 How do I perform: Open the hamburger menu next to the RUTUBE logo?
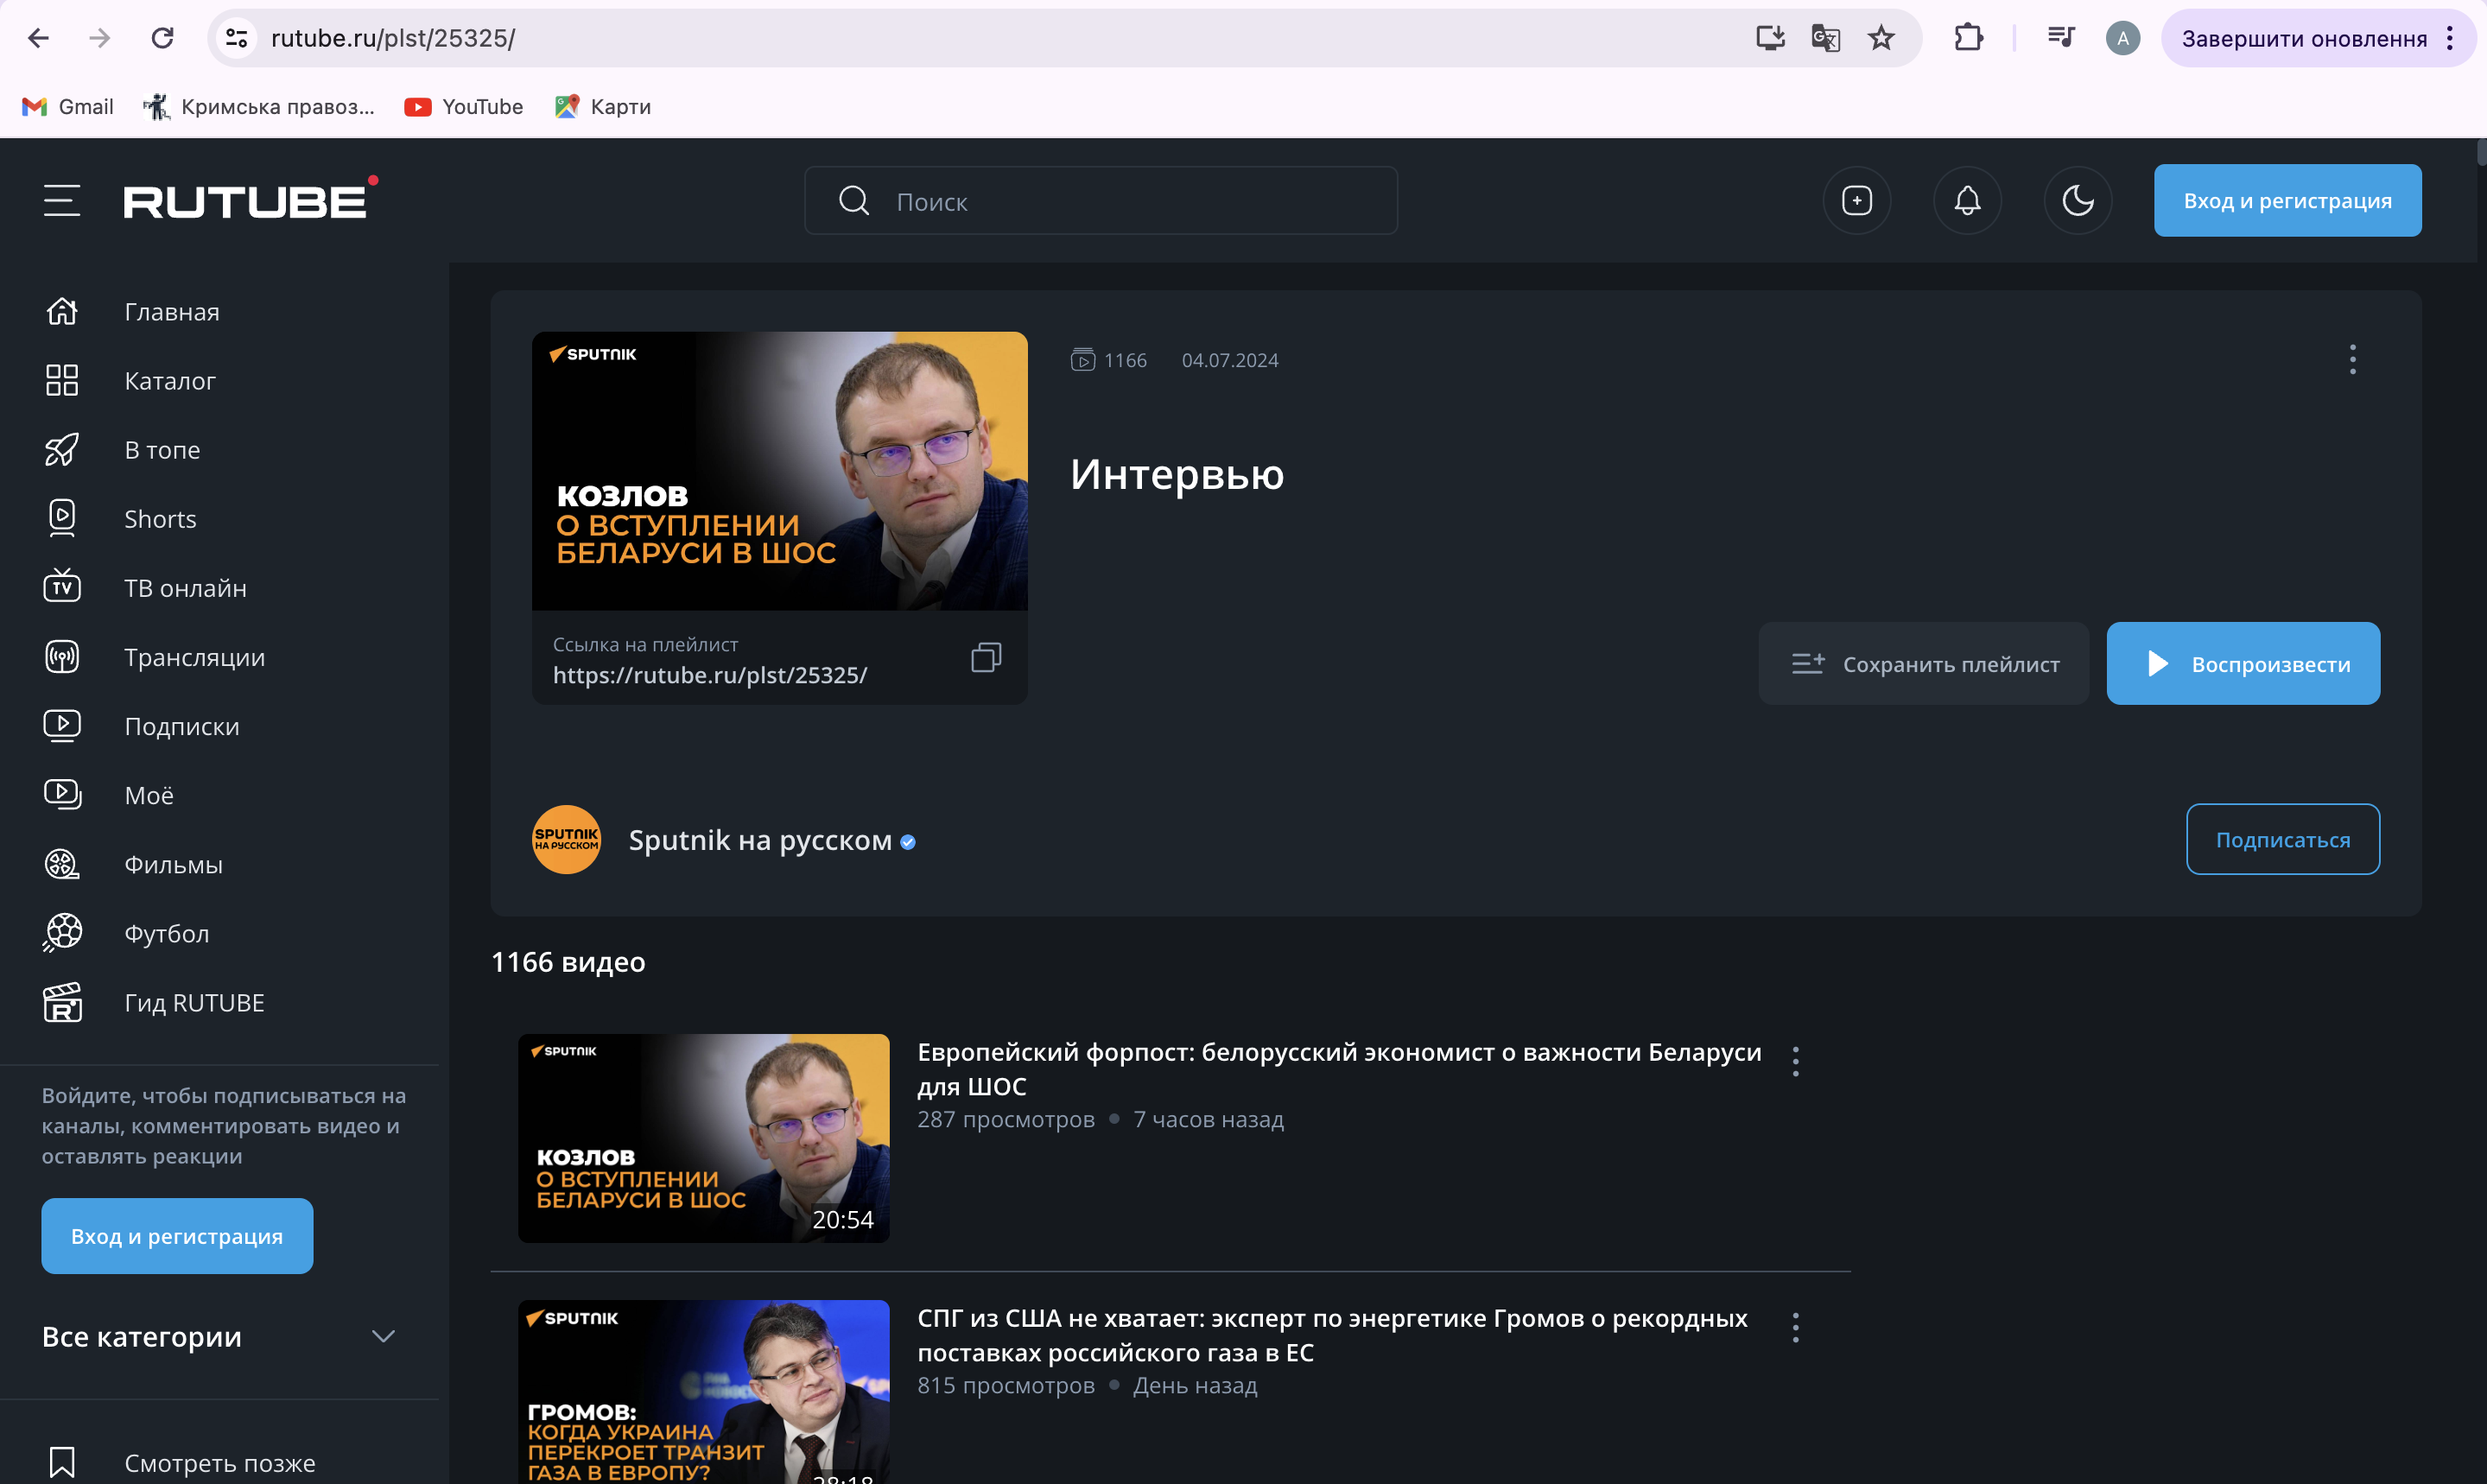tap(62, 200)
